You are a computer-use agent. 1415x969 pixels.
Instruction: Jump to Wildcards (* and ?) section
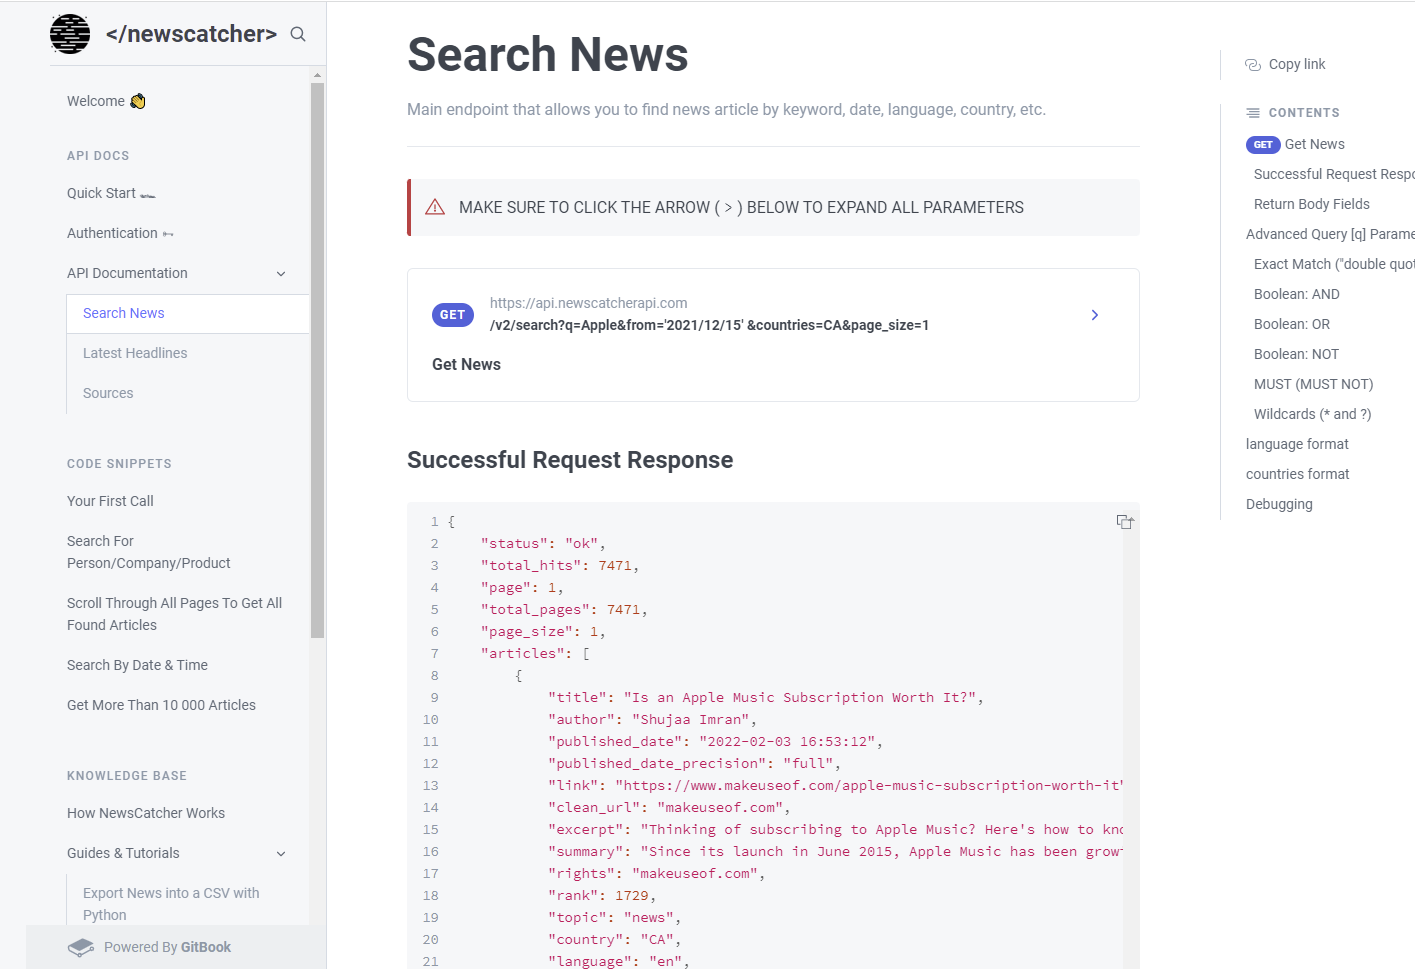coord(1312,414)
